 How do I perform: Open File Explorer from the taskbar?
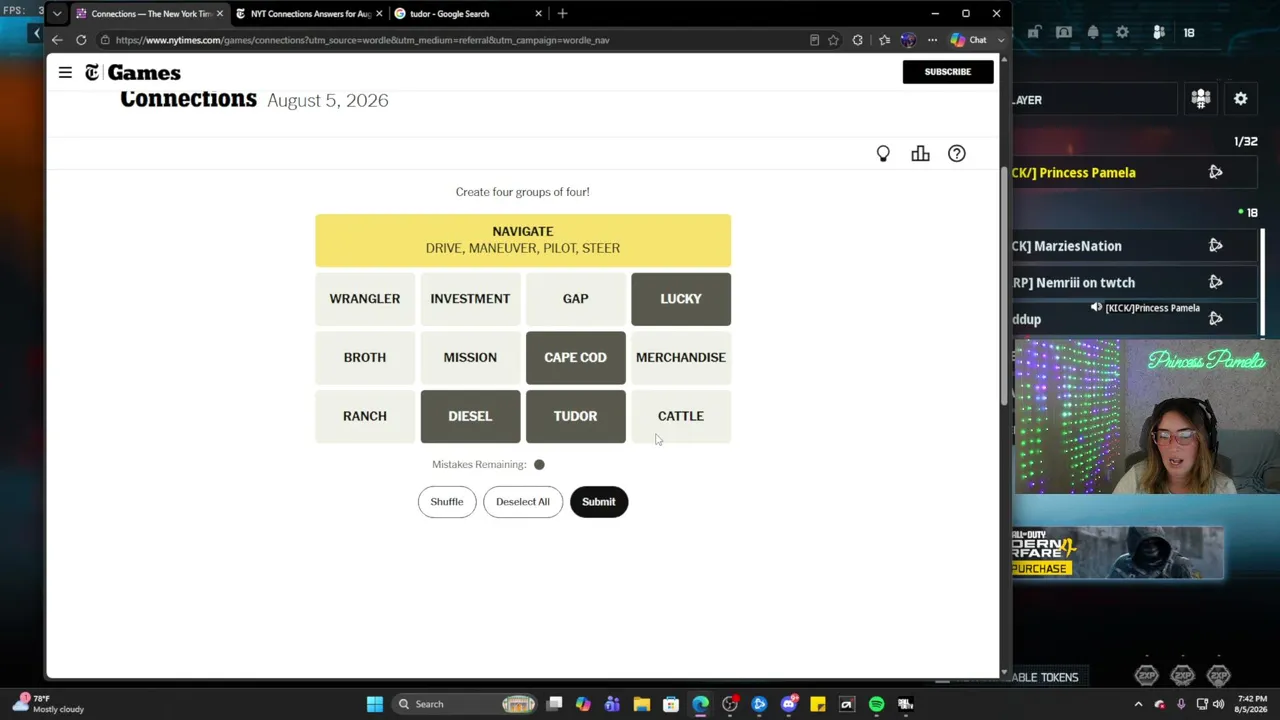[x=642, y=704]
